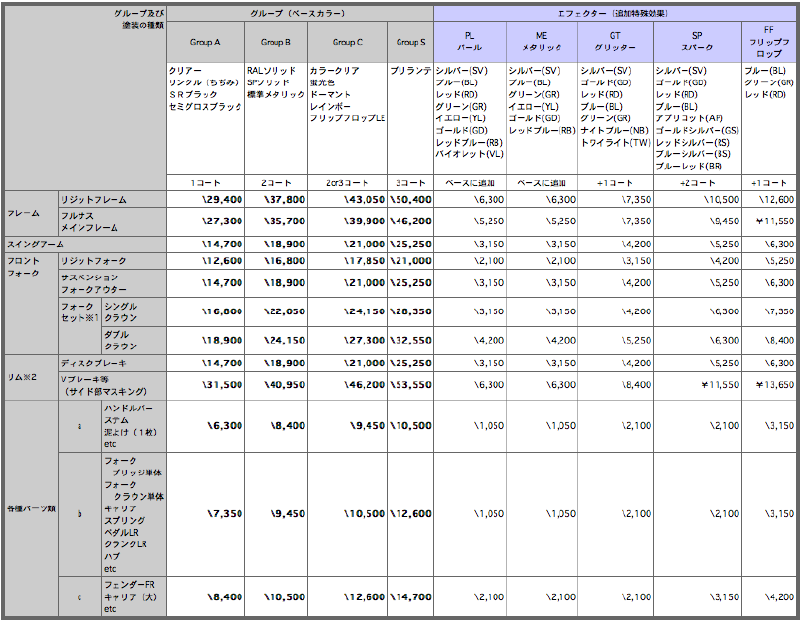The image size is (800, 622).
Task: Select price '\28,350' in Group S
Action: 411,311
